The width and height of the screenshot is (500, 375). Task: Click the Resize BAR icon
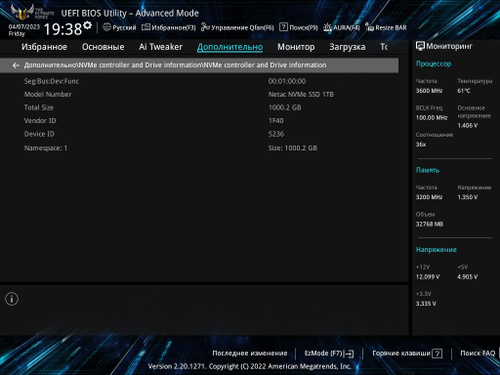coord(369,27)
